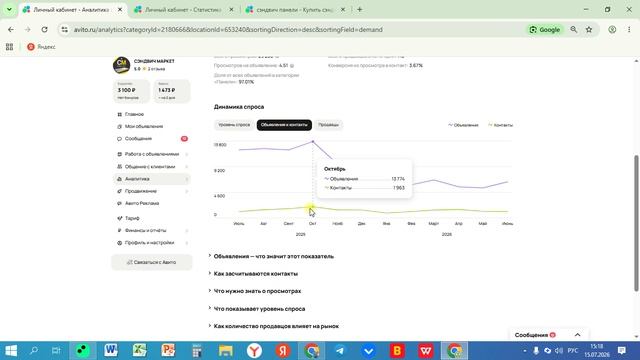640x360 pixels.
Task: Open Telegram from the taskbar
Action: pyautogui.click(x=340, y=351)
